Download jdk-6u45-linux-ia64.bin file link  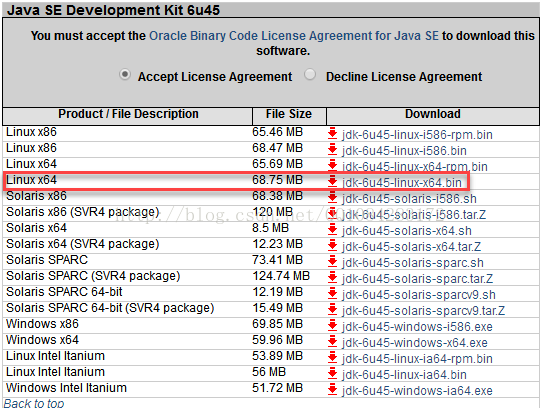coord(404,375)
